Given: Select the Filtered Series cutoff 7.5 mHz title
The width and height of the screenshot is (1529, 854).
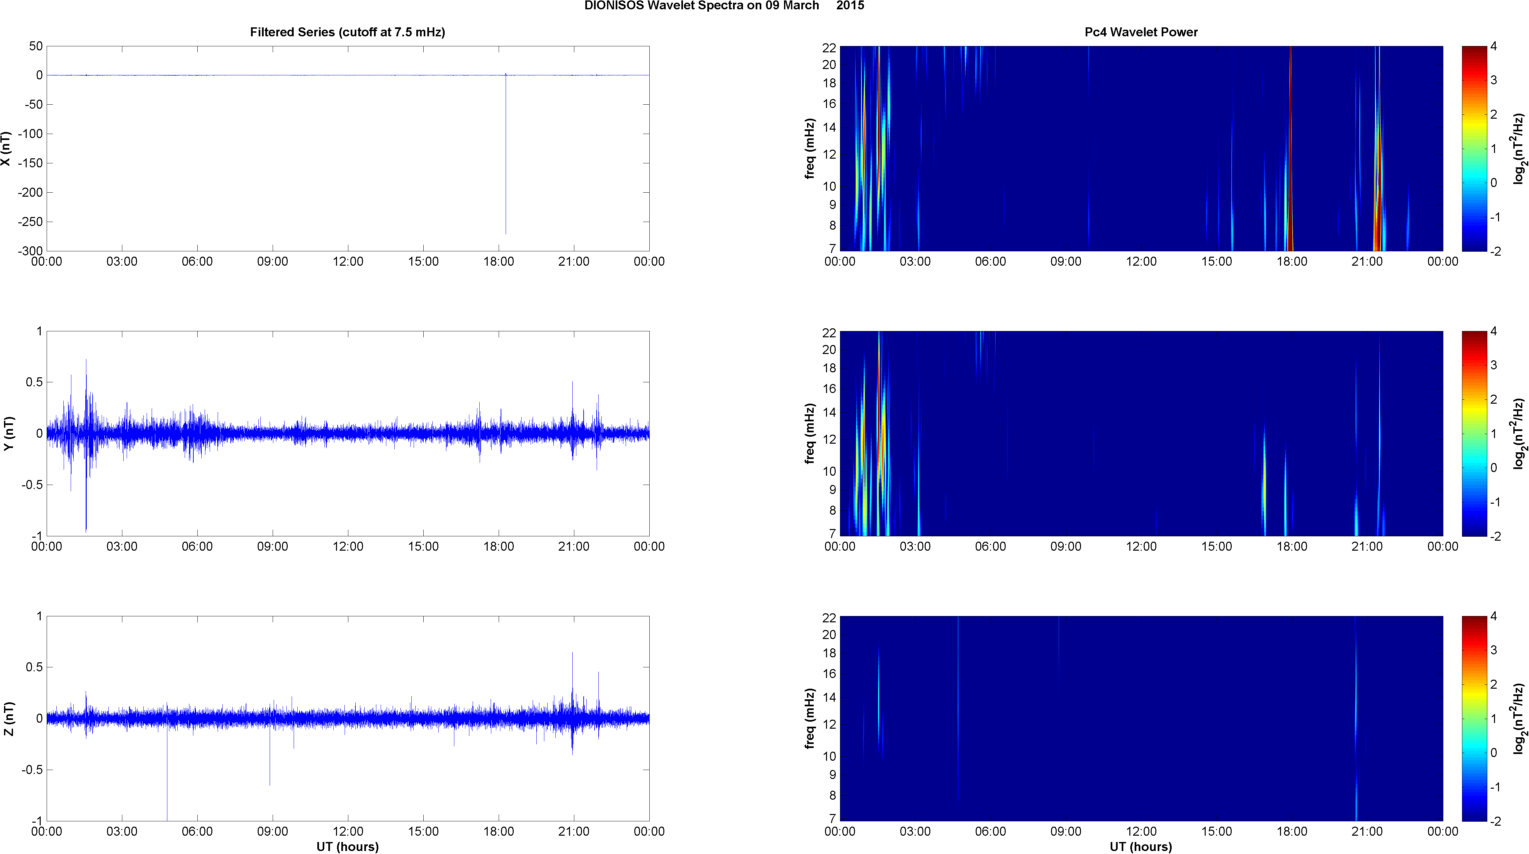Looking at the screenshot, I should [x=347, y=32].
